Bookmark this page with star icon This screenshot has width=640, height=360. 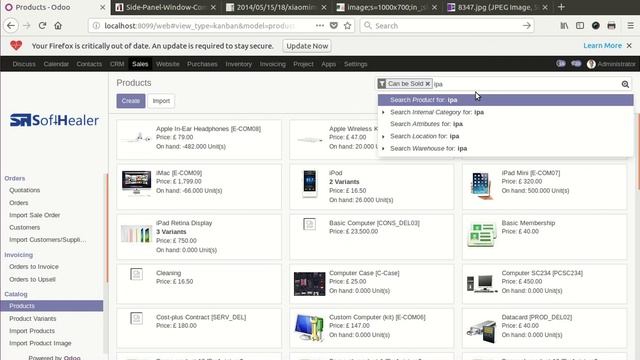tap(347, 25)
